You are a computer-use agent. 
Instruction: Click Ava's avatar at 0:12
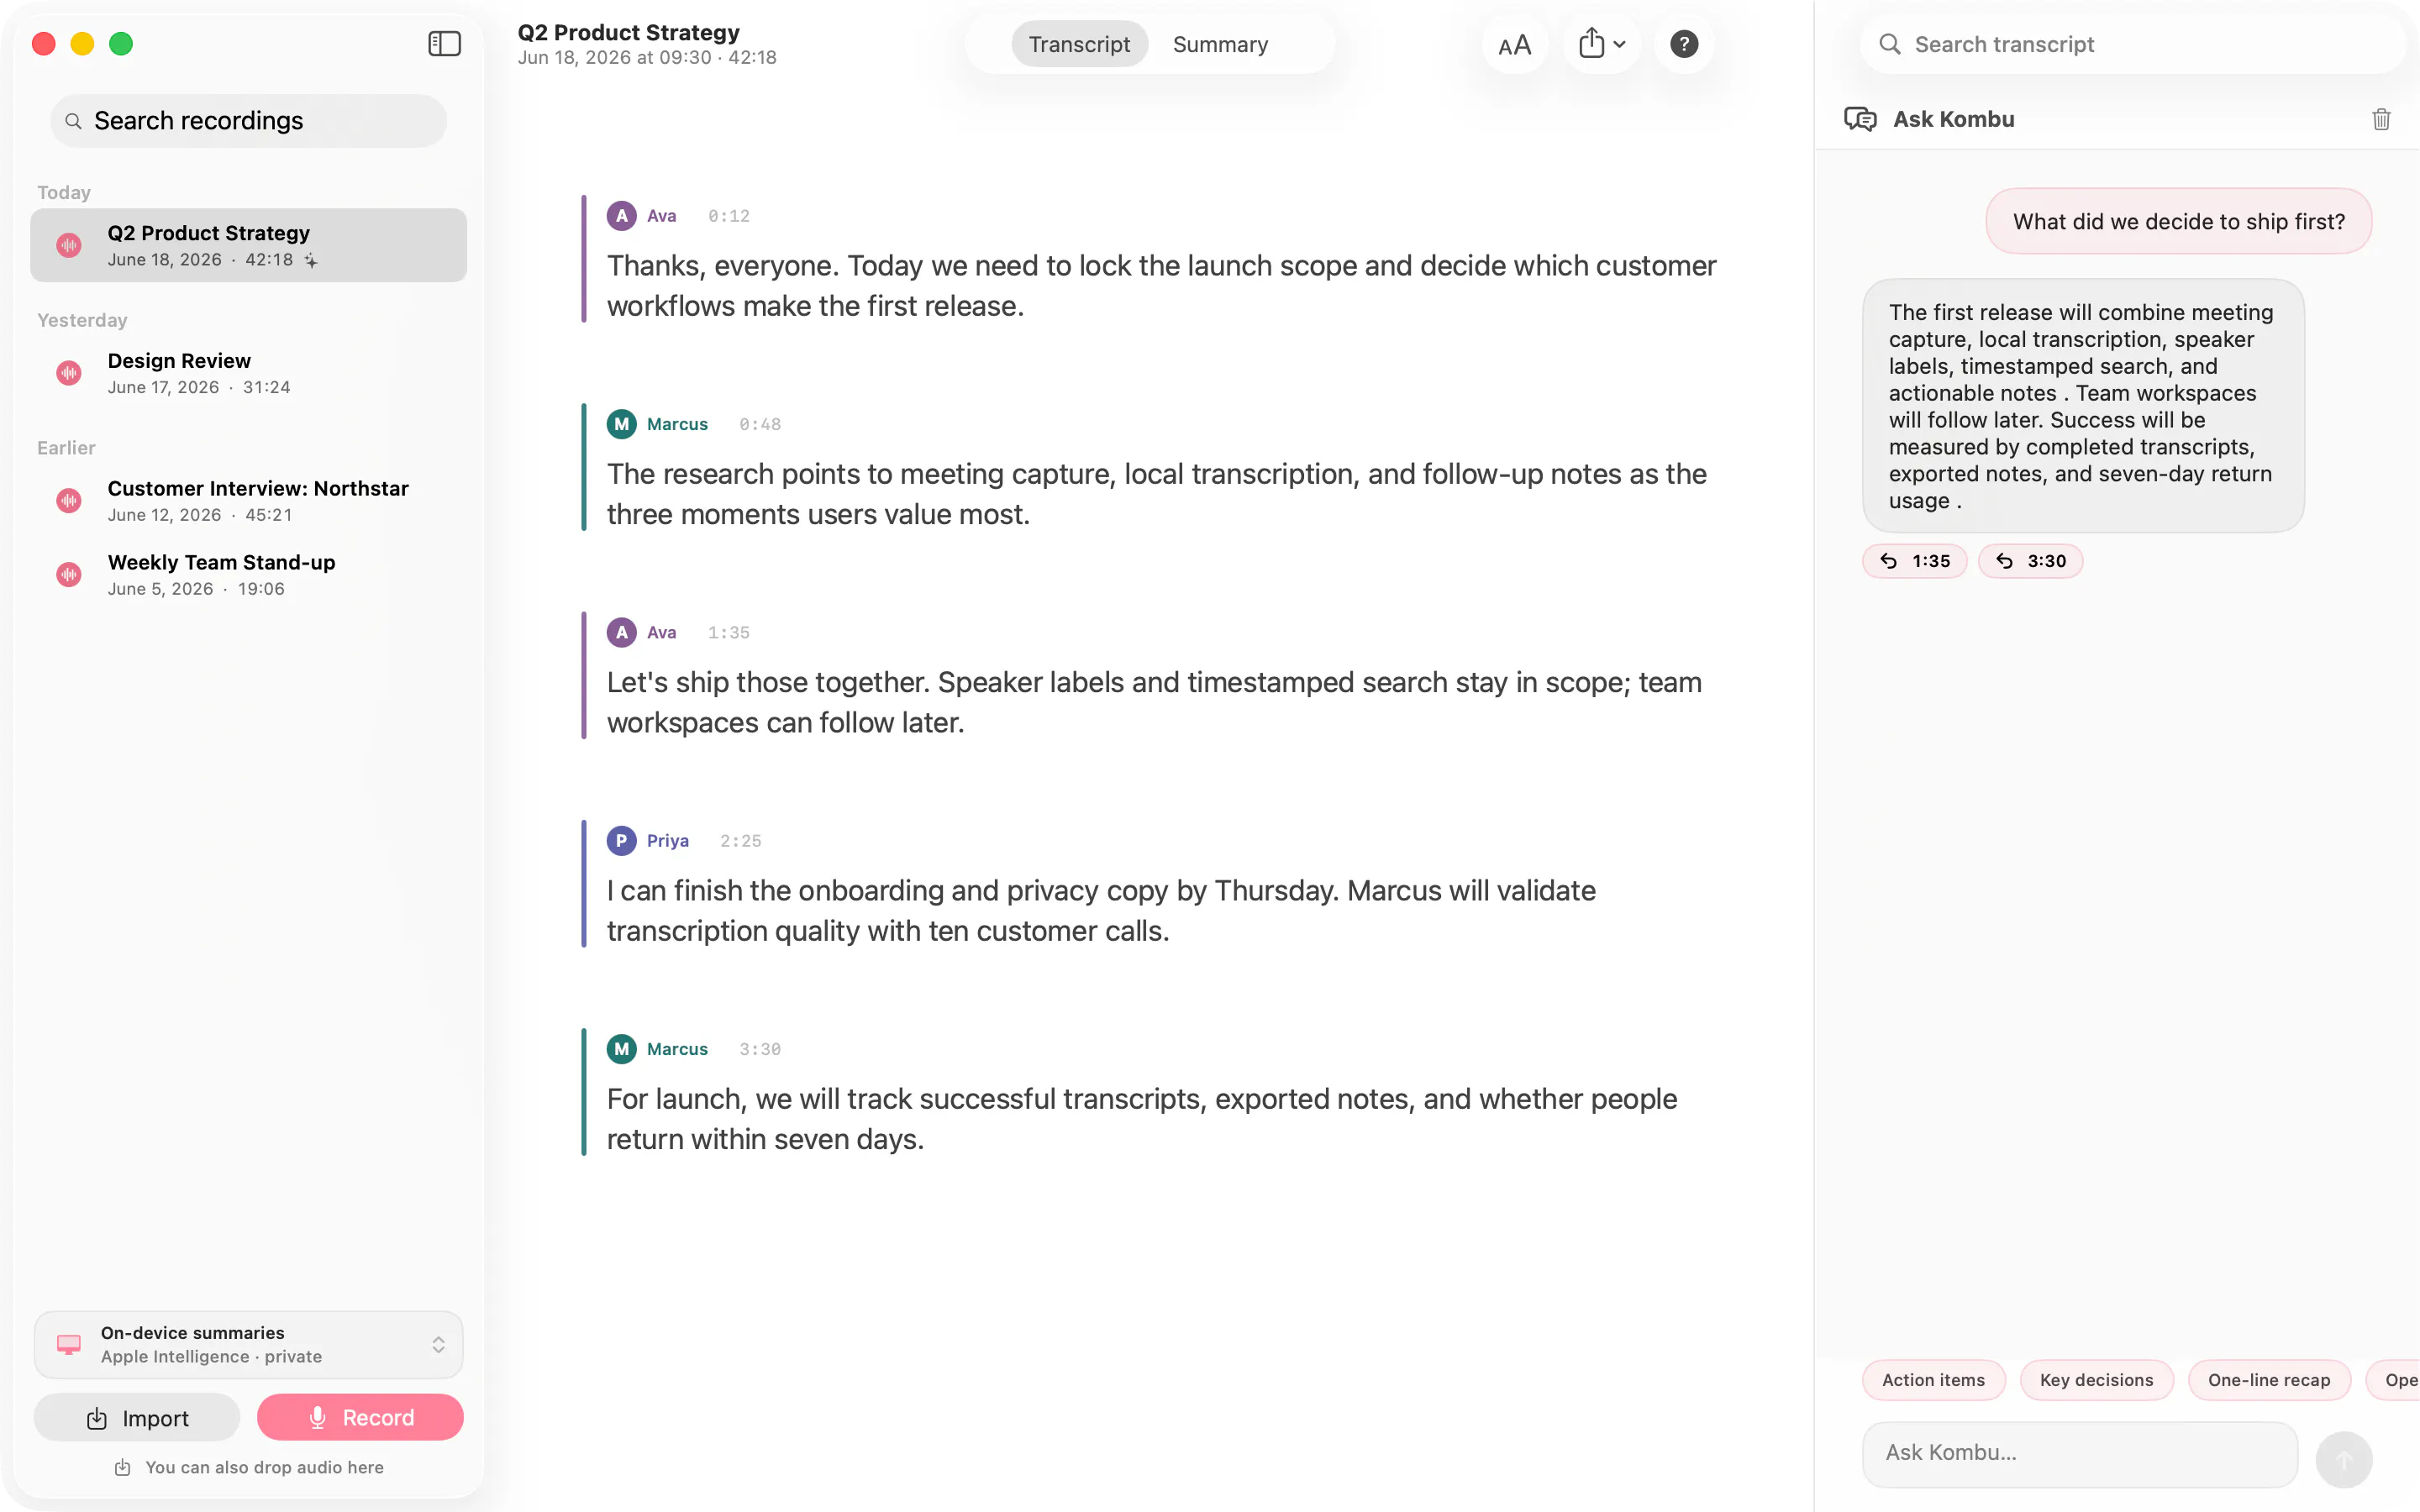point(622,216)
